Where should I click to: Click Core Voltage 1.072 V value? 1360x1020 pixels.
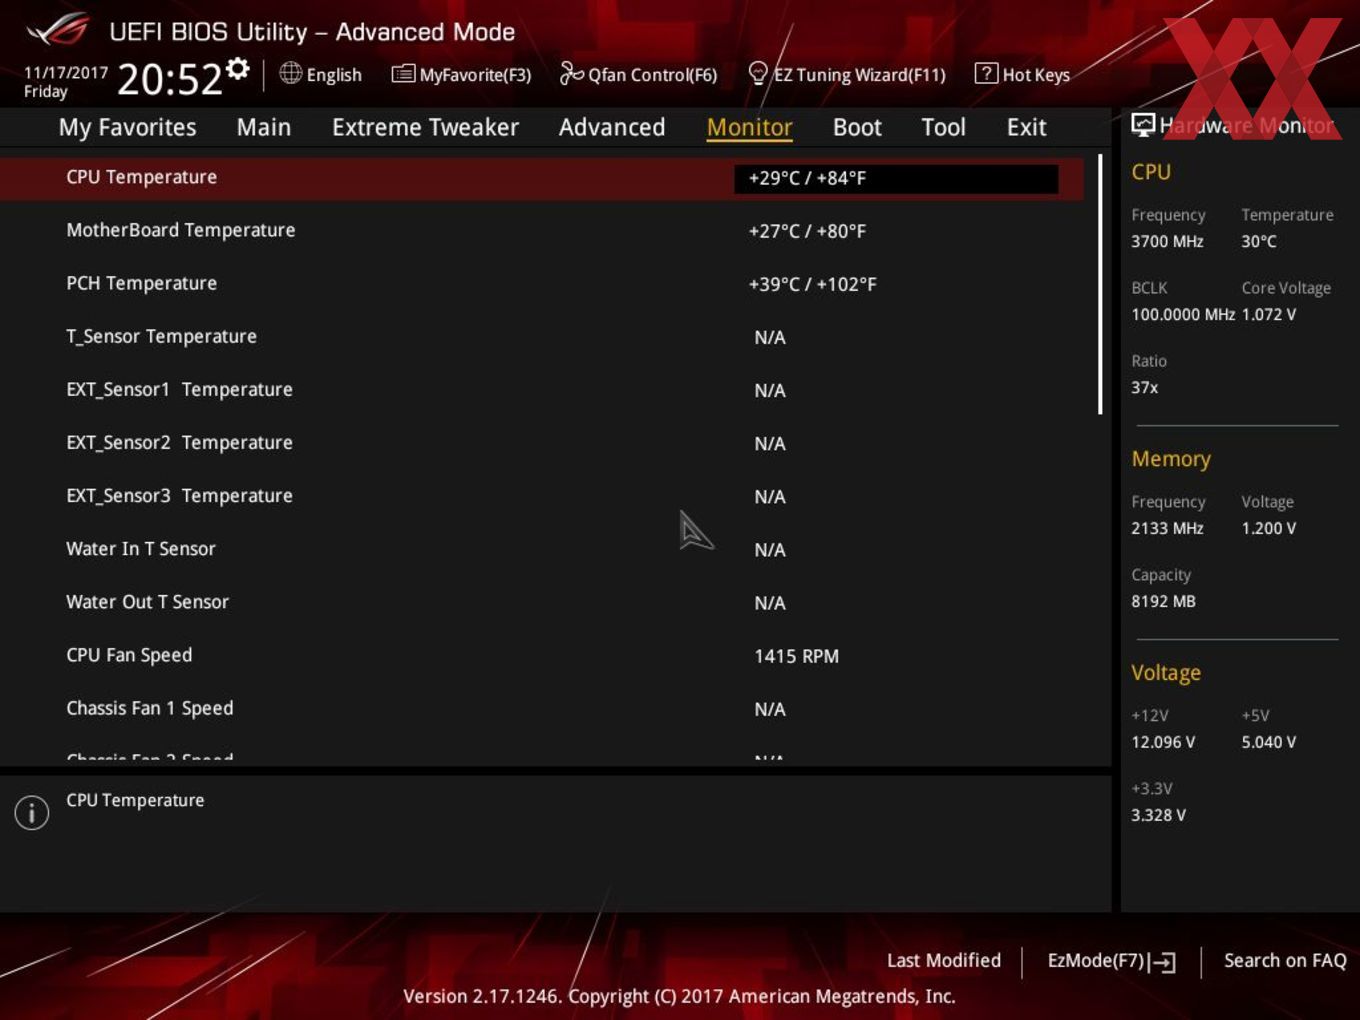coord(1269,314)
